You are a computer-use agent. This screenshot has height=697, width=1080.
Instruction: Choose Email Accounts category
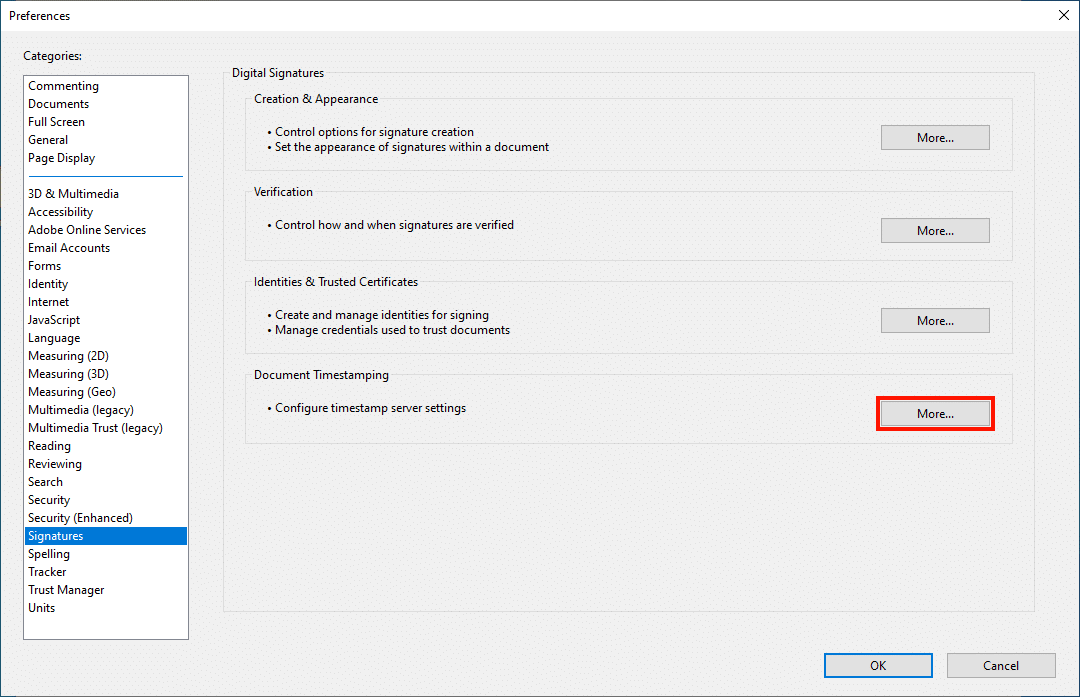tap(69, 248)
